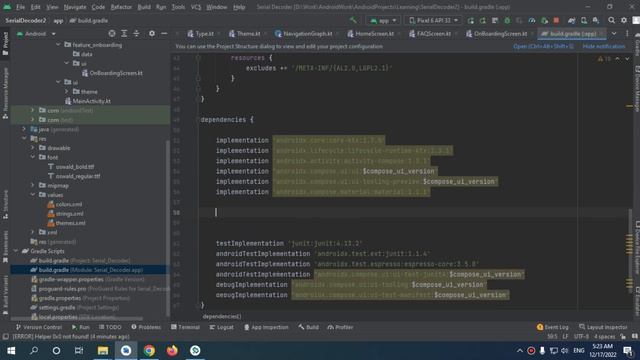Open the Profiler gauge toolbar icon
The image size is (640, 360).
(531, 20)
